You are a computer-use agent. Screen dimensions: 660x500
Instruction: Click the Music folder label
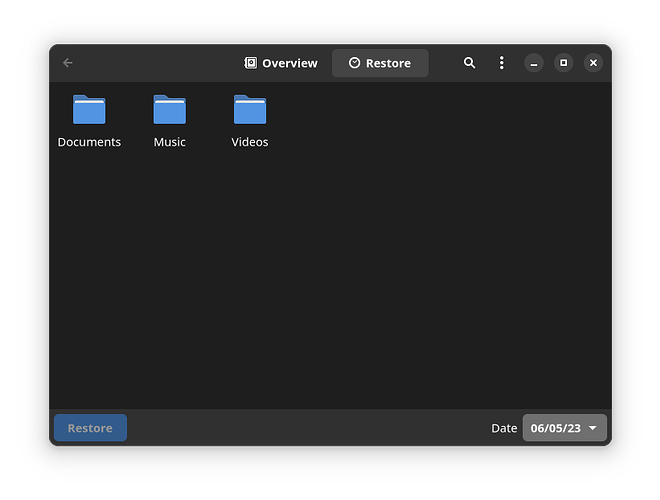point(170,142)
